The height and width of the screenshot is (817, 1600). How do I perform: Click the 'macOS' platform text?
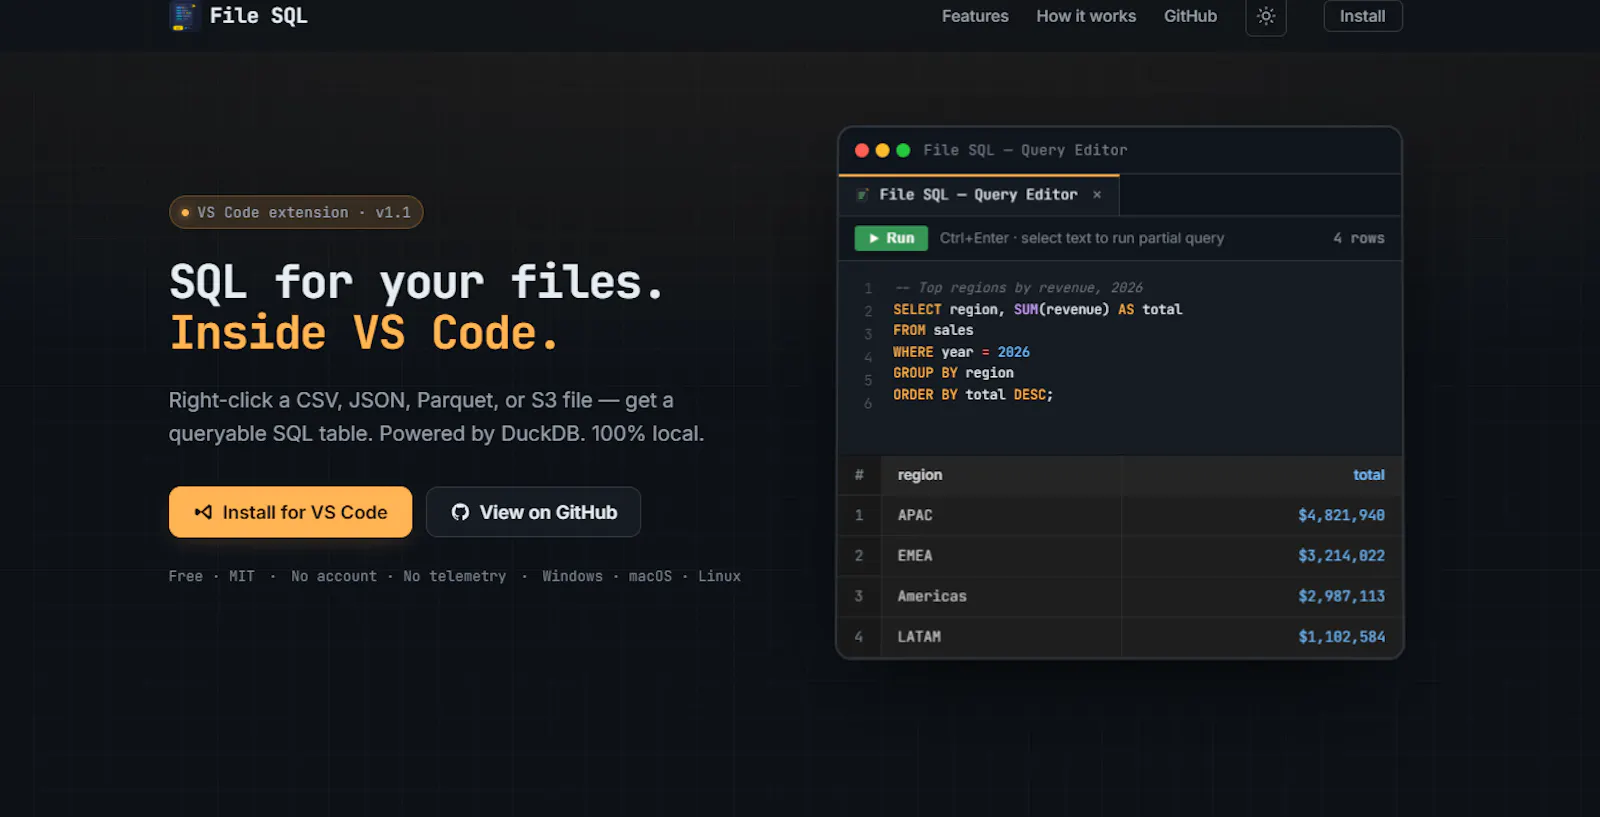tap(650, 576)
